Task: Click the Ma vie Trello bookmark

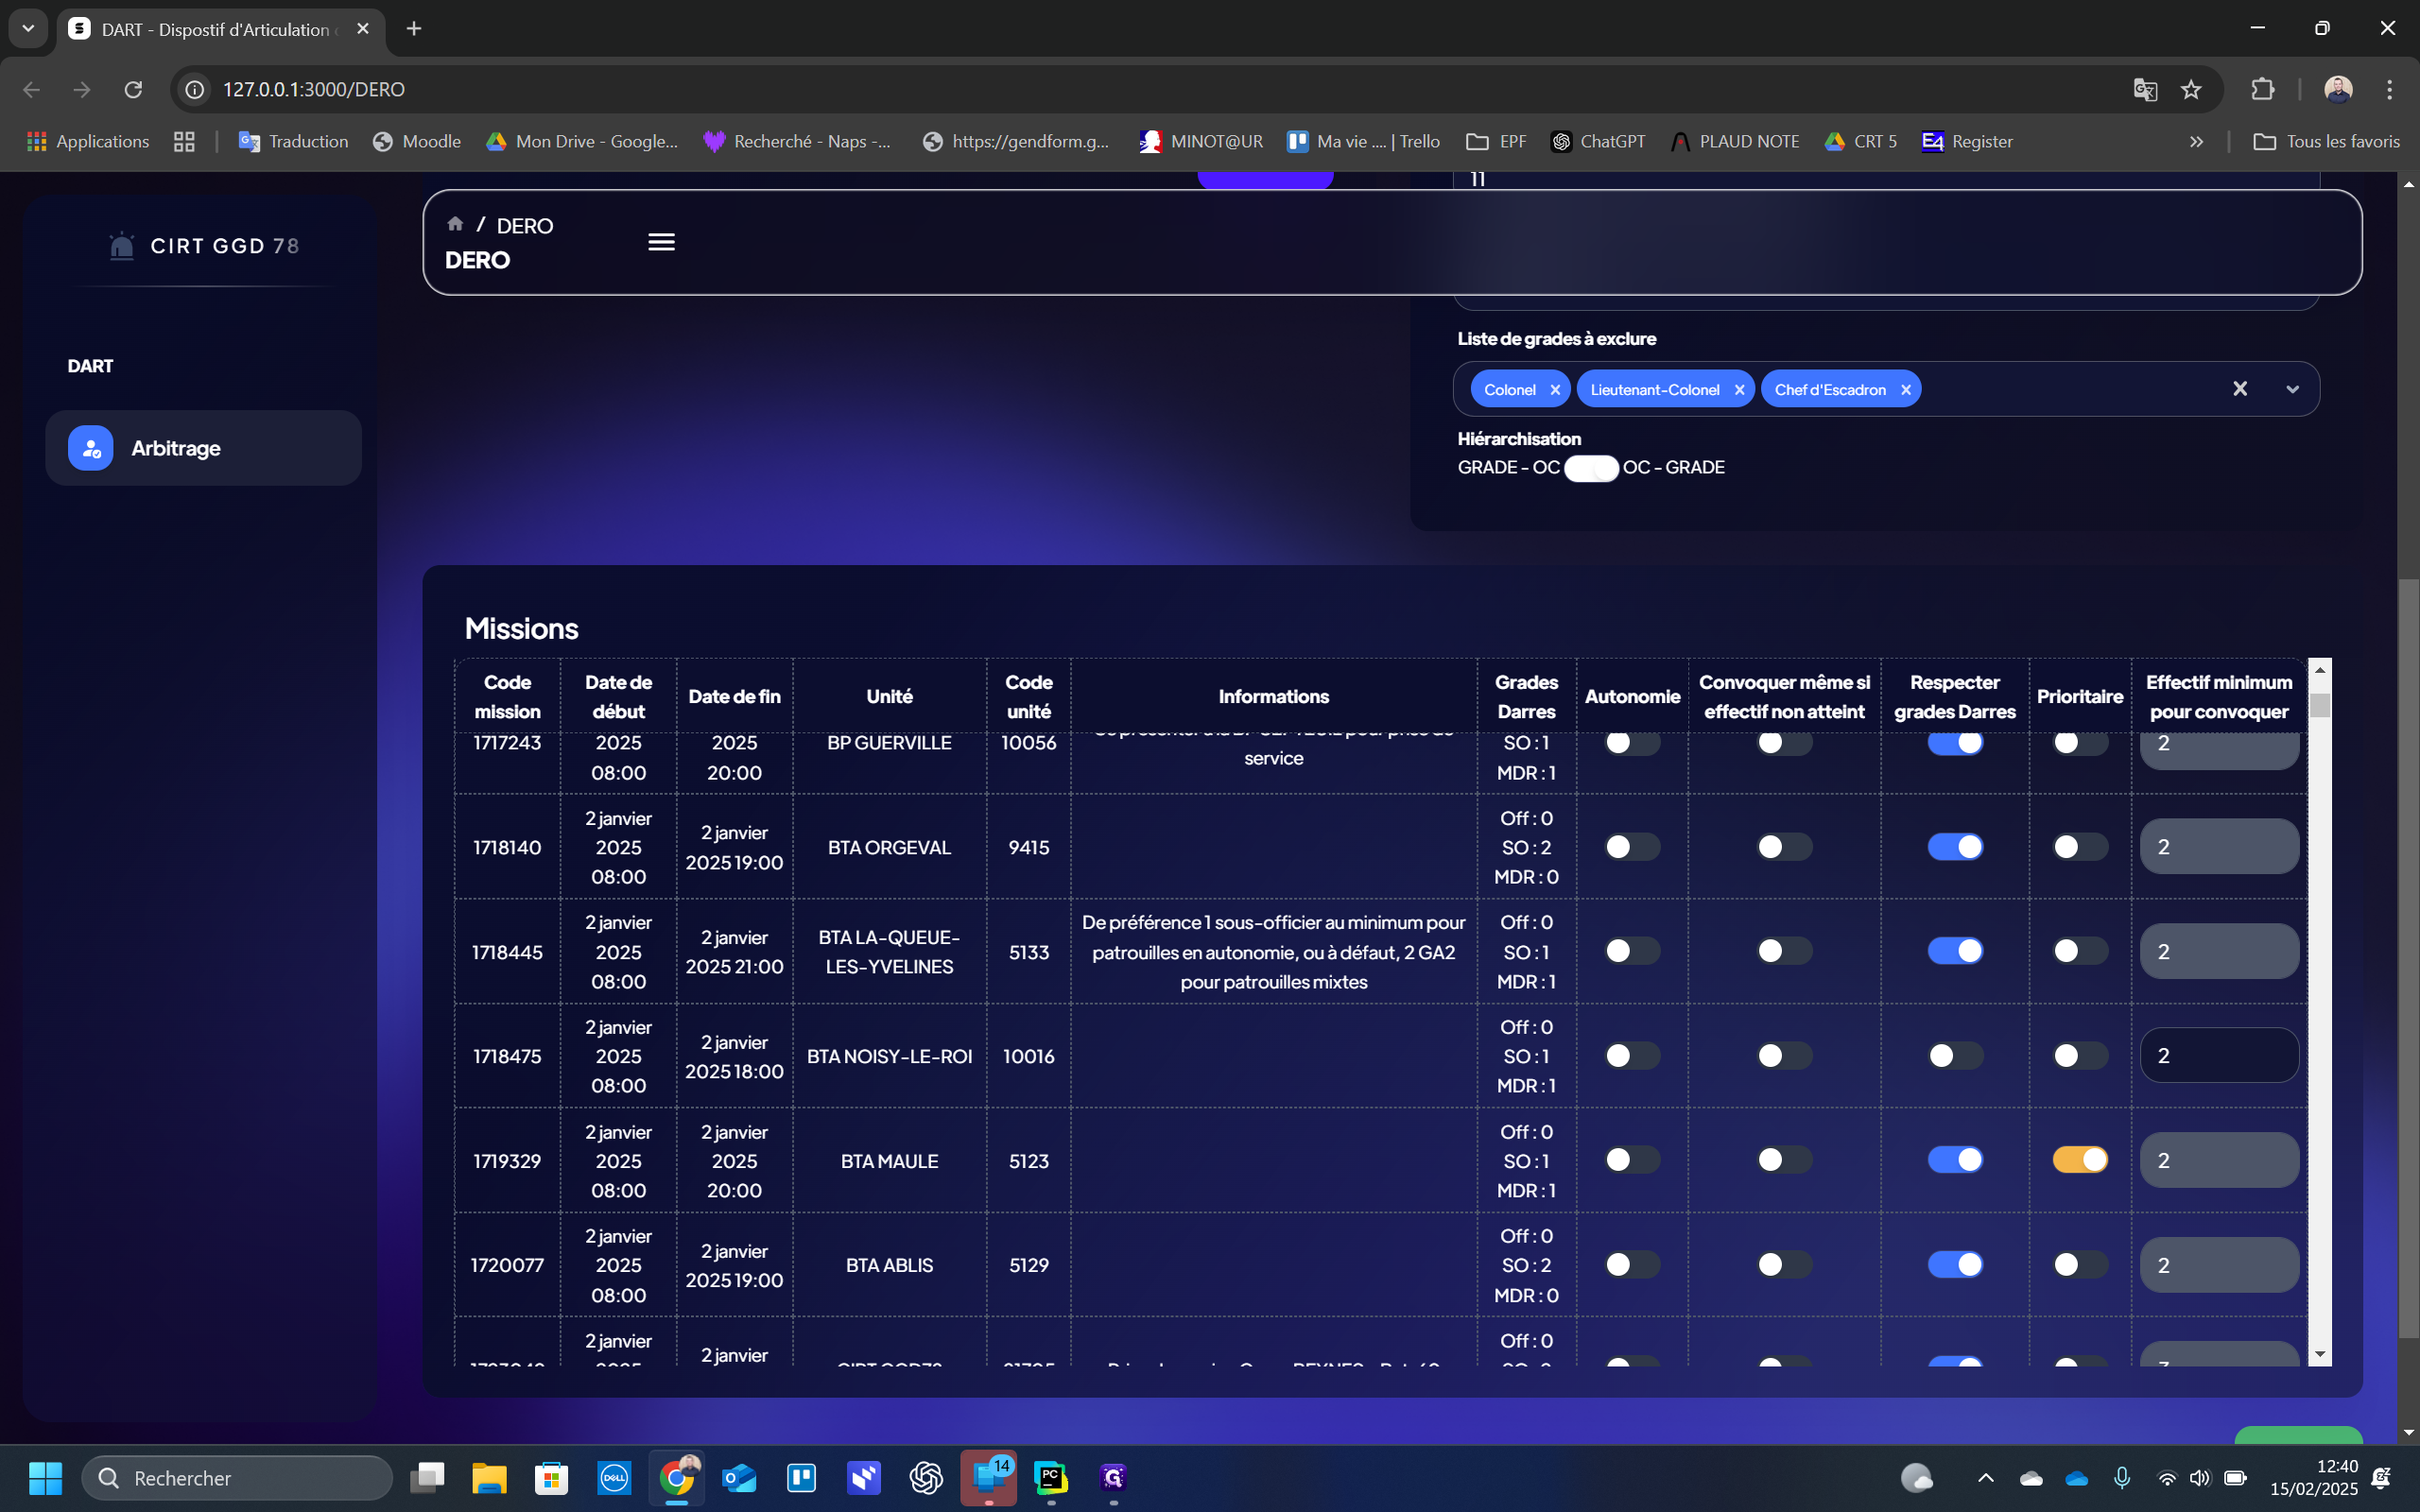Action: [x=1363, y=142]
